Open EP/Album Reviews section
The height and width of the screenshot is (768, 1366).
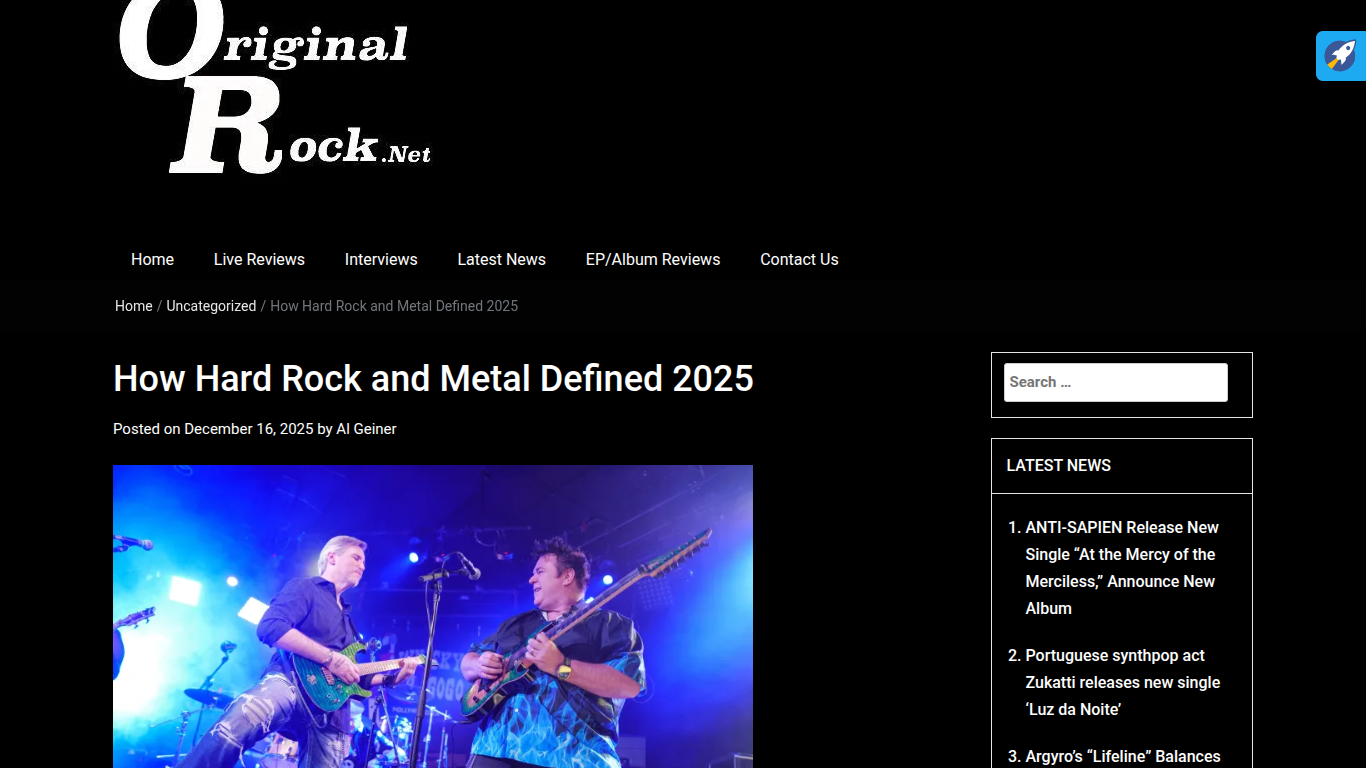(653, 259)
